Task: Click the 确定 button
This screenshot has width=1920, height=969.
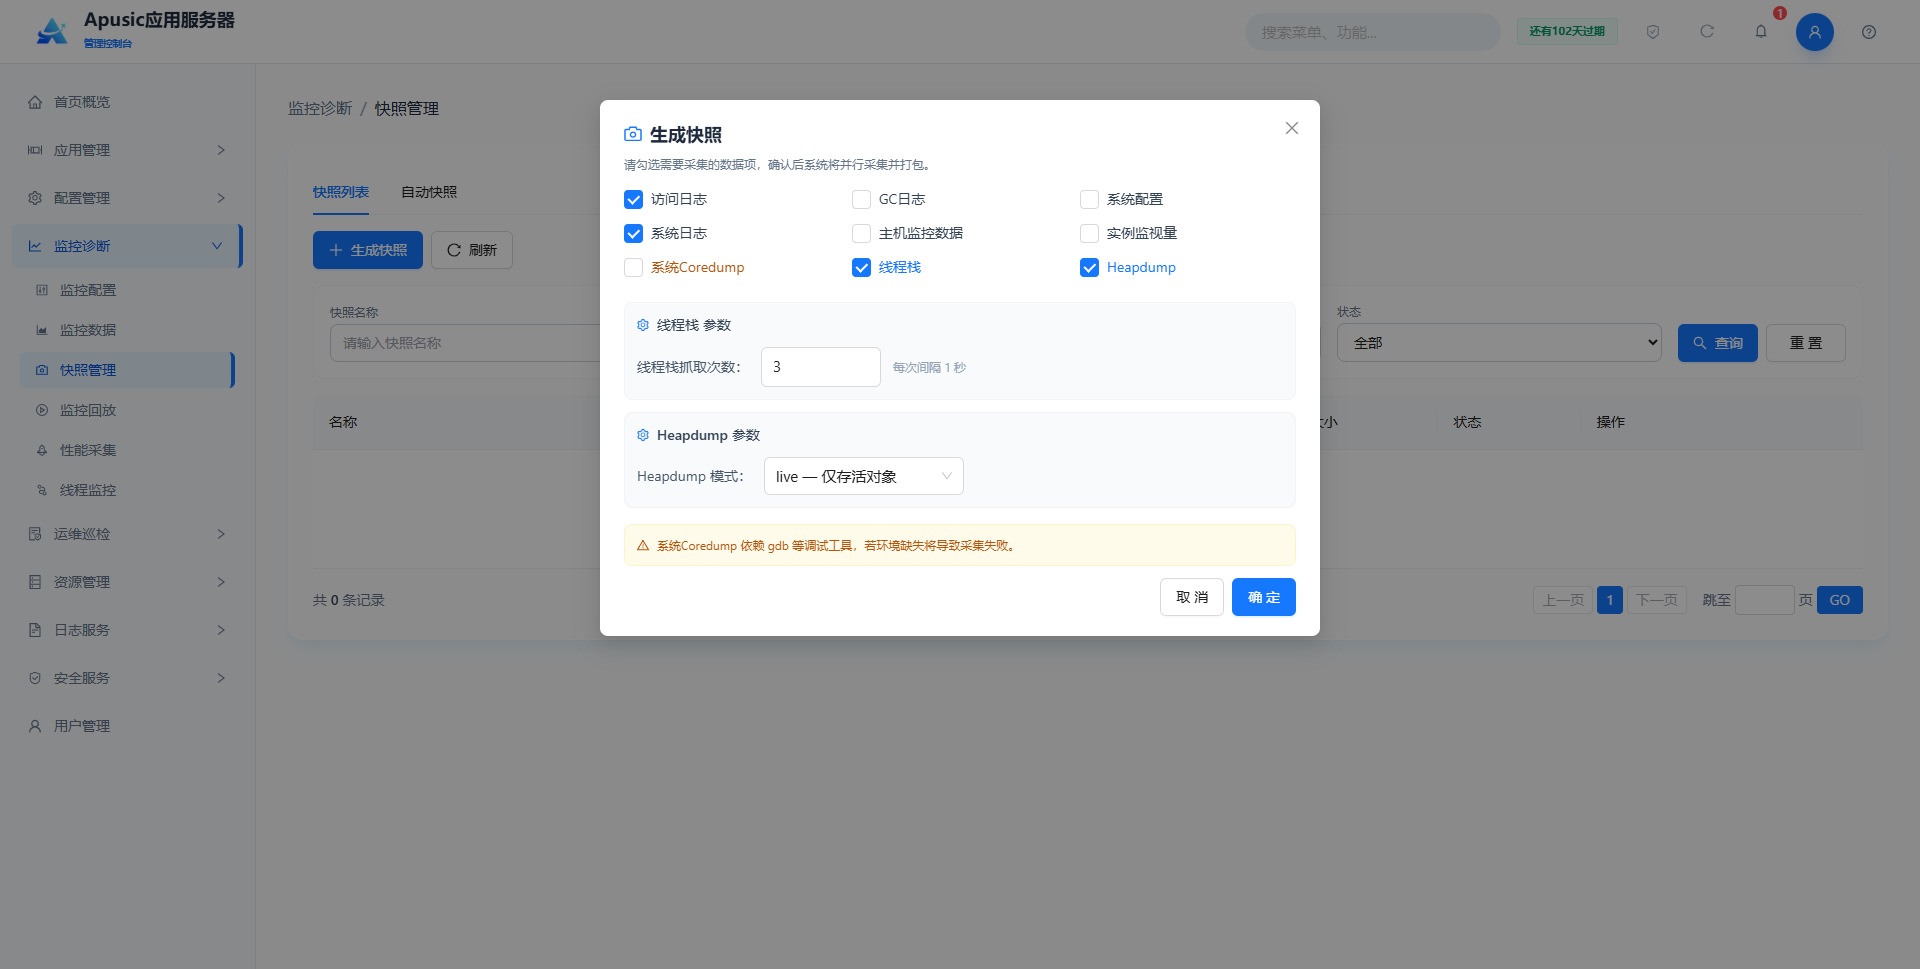Action: (x=1264, y=597)
